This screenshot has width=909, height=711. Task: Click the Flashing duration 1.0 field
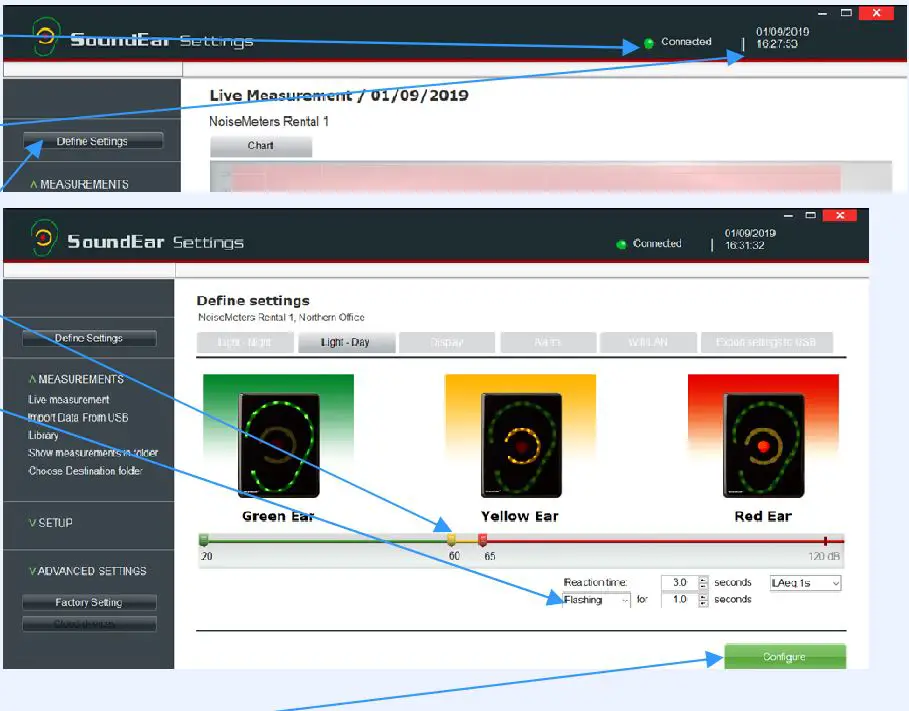(x=679, y=600)
